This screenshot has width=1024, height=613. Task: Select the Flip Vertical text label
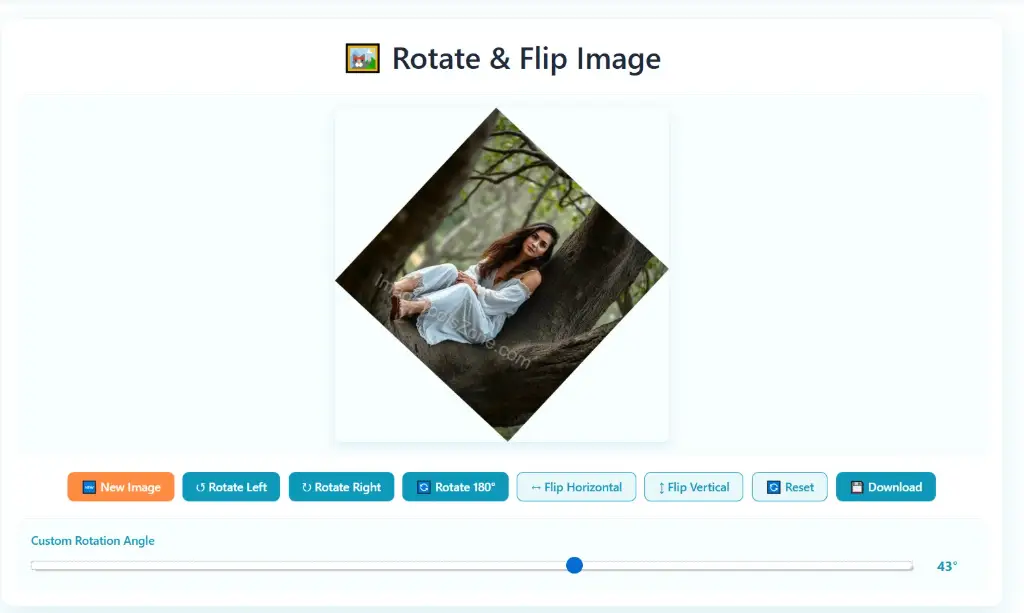click(x=698, y=487)
